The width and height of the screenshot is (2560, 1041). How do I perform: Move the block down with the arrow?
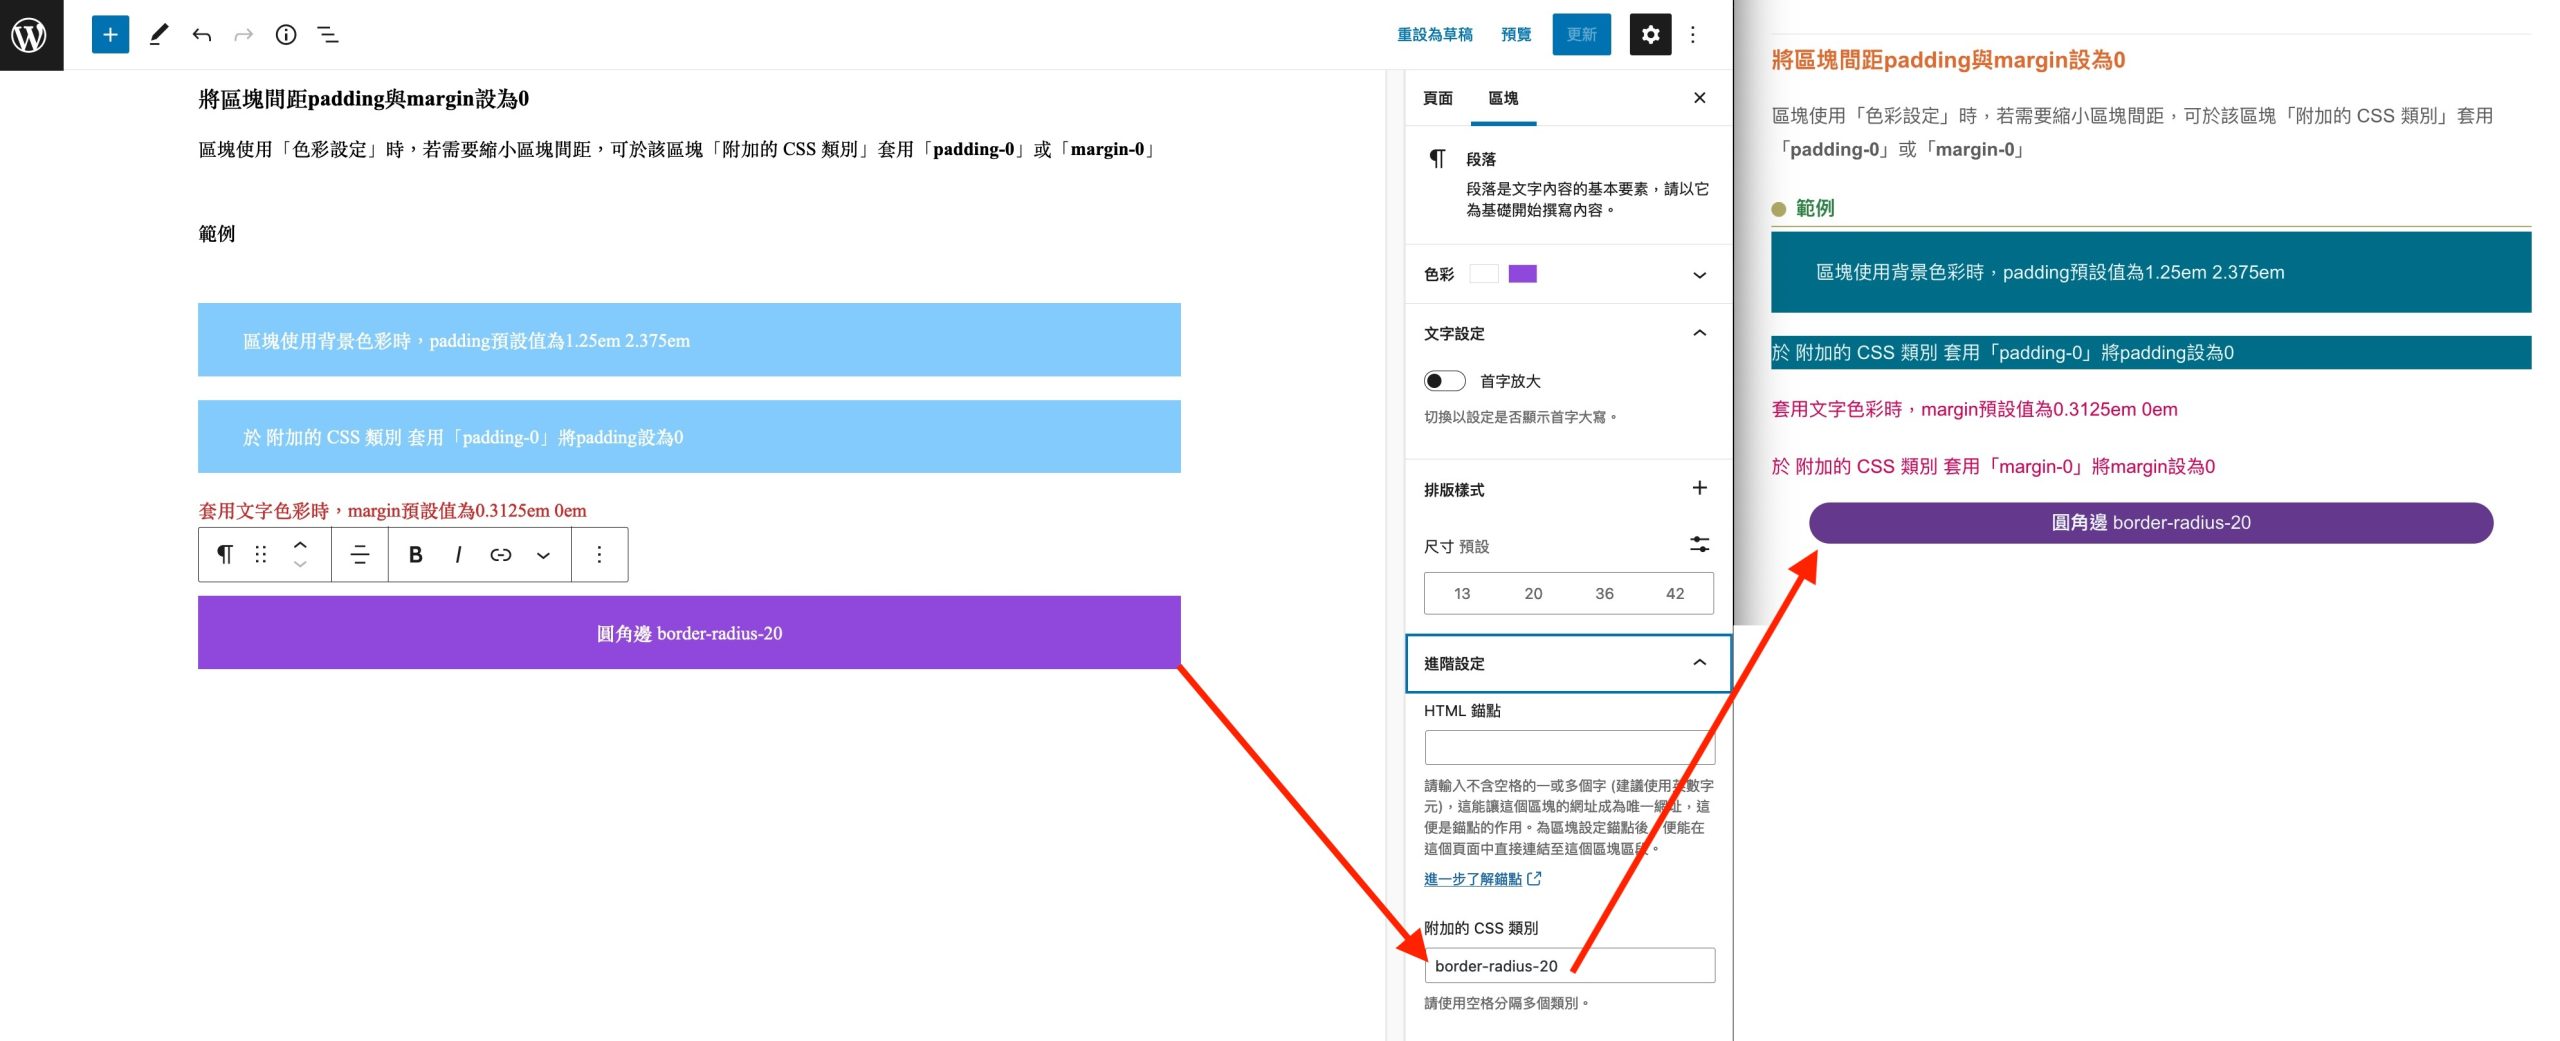tap(300, 564)
